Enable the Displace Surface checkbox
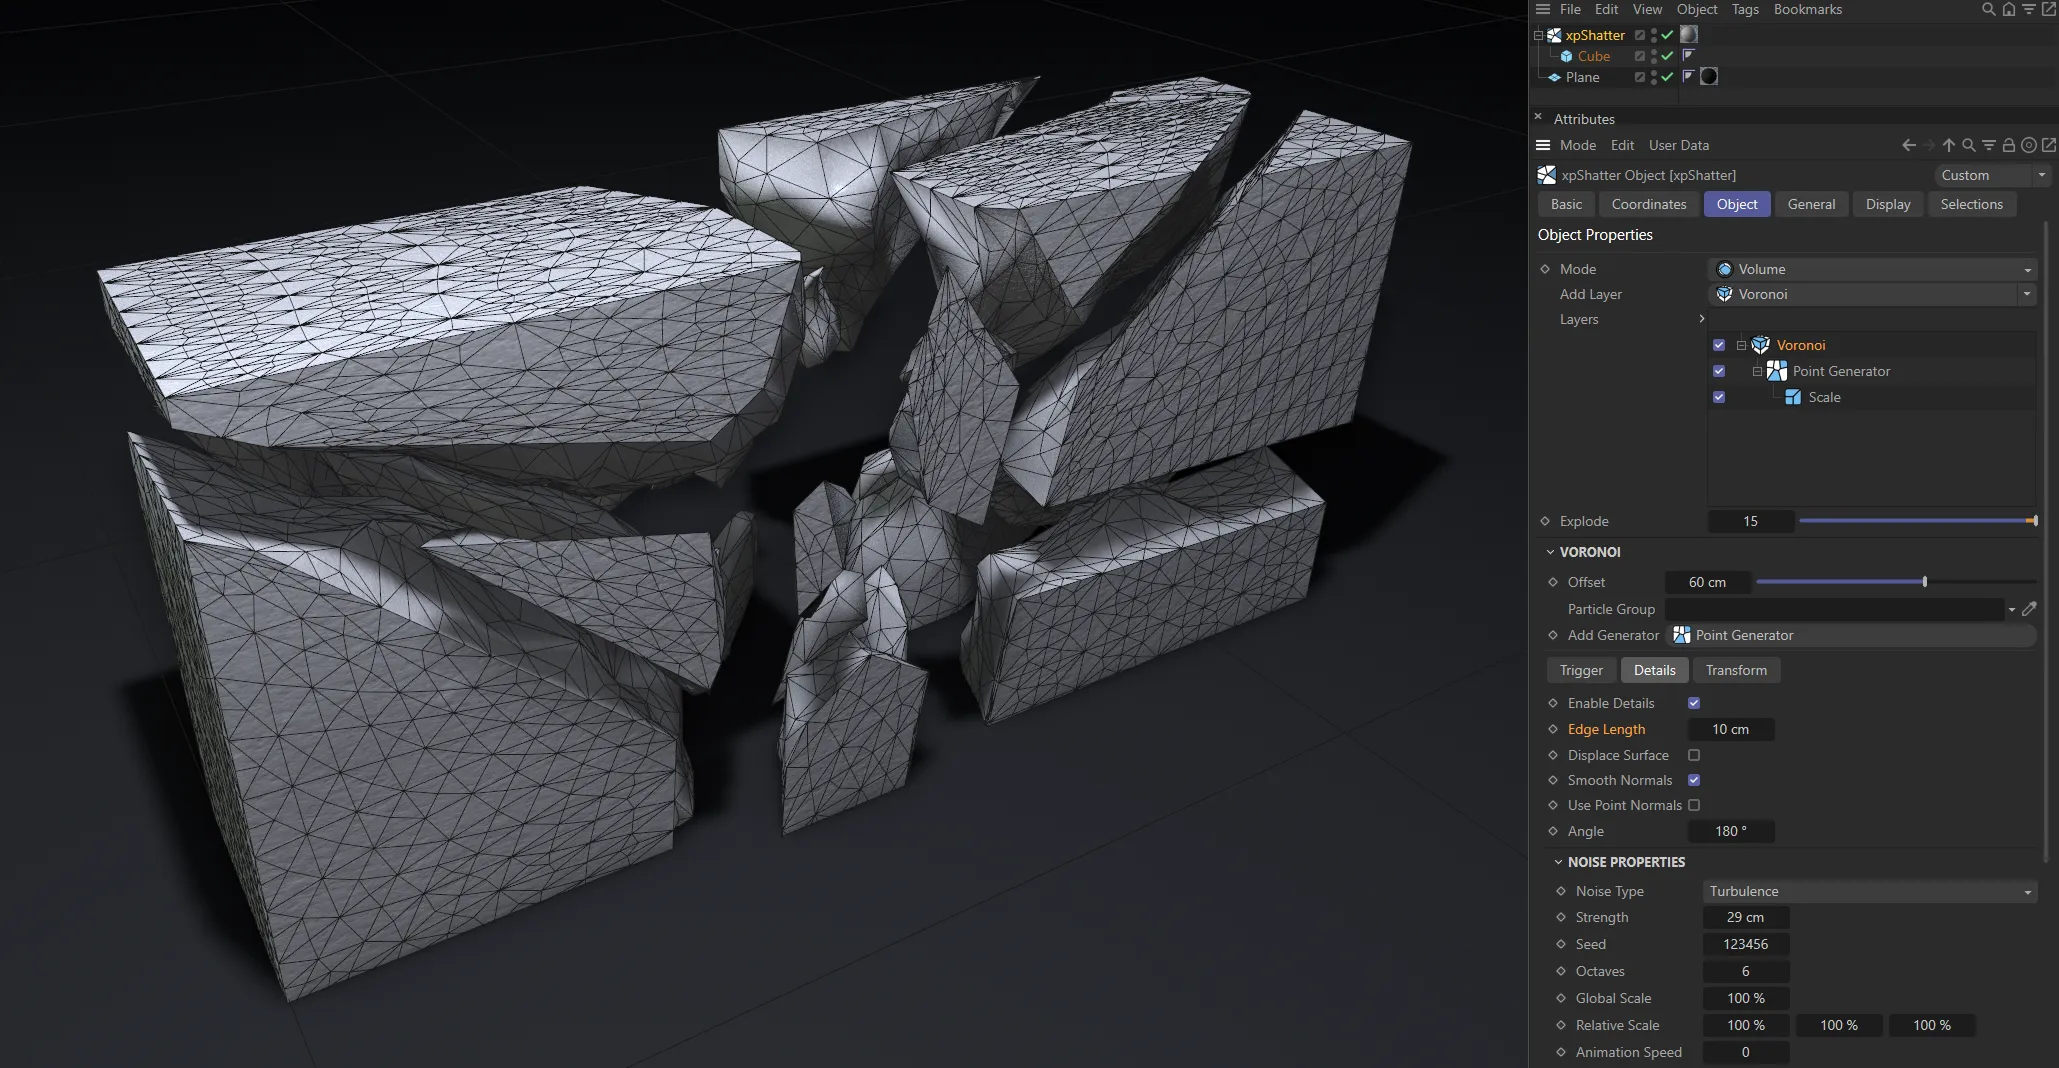The width and height of the screenshot is (2059, 1068). coord(1694,756)
